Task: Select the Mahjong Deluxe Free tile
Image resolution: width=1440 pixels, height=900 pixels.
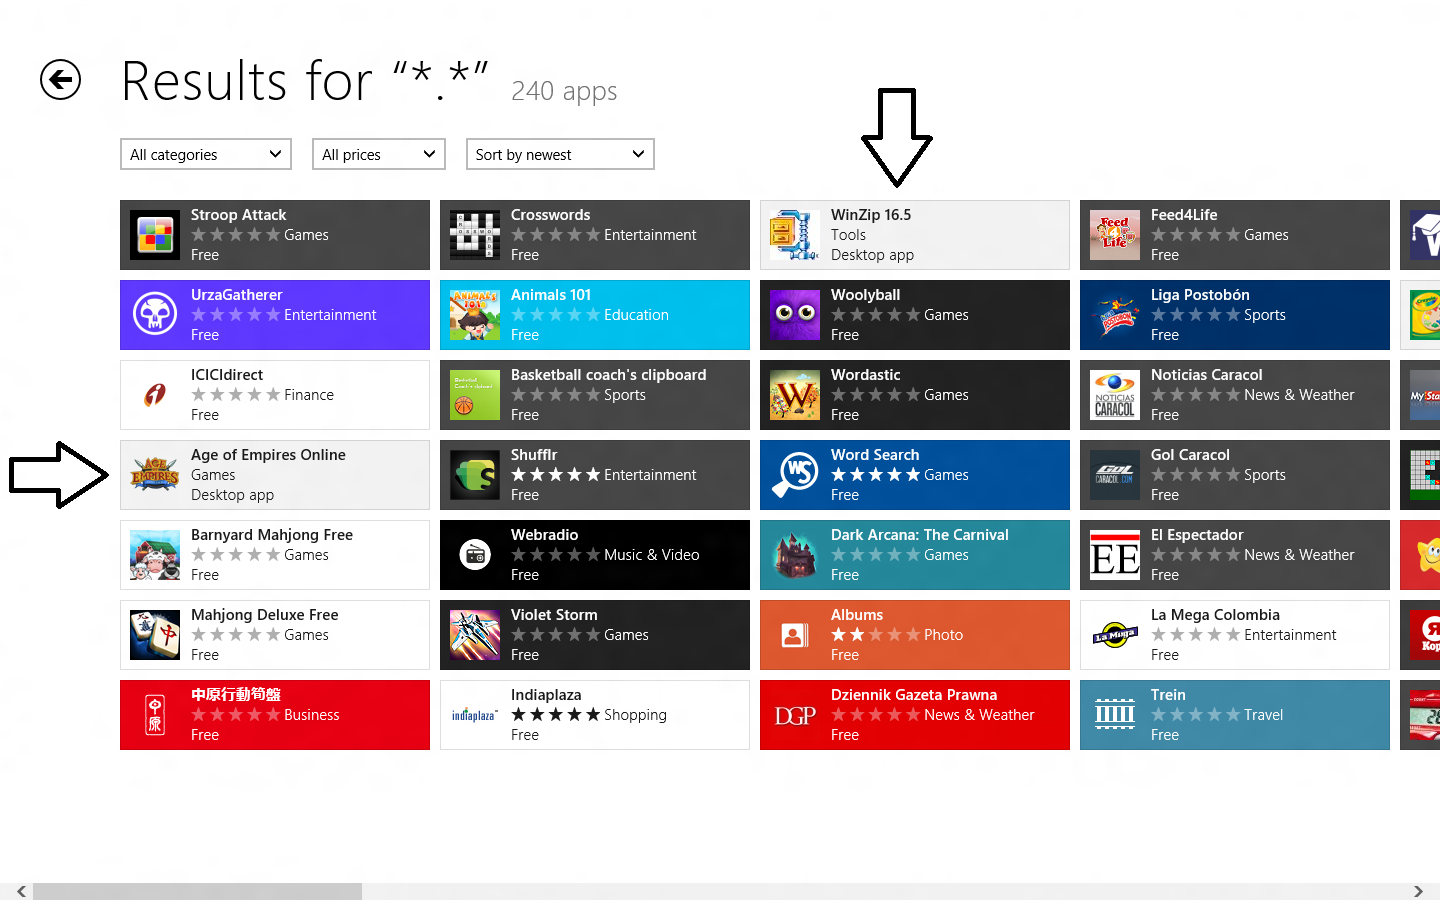Action: [274, 634]
